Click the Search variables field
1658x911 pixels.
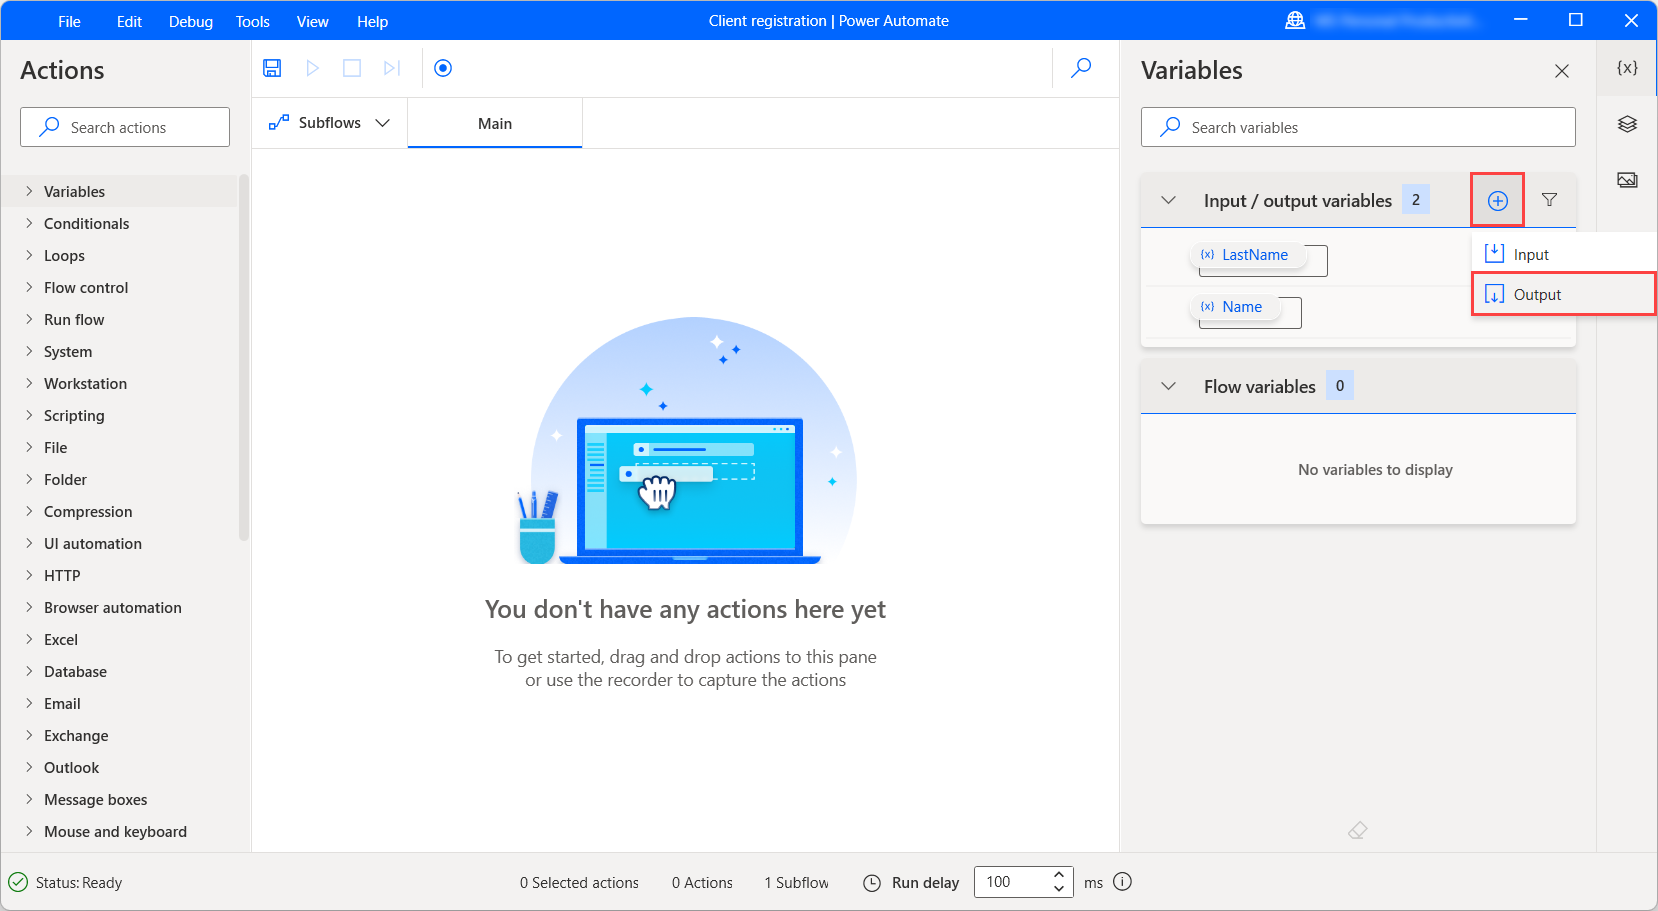point(1357,127)
